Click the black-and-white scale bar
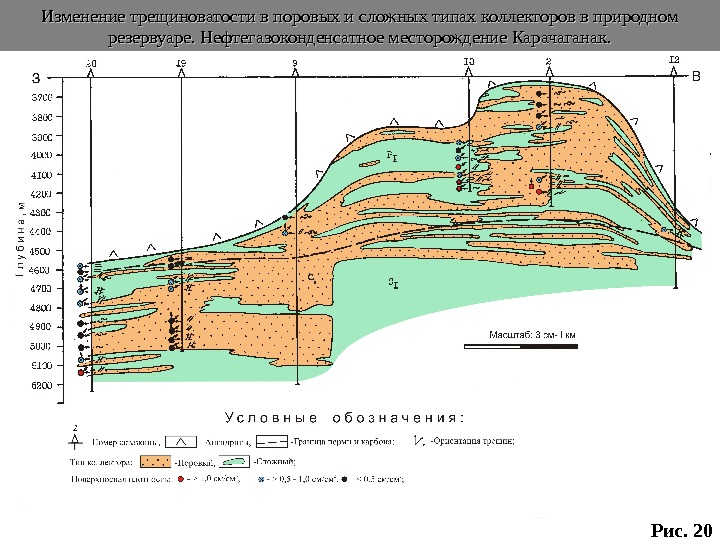 click(521, 347)
